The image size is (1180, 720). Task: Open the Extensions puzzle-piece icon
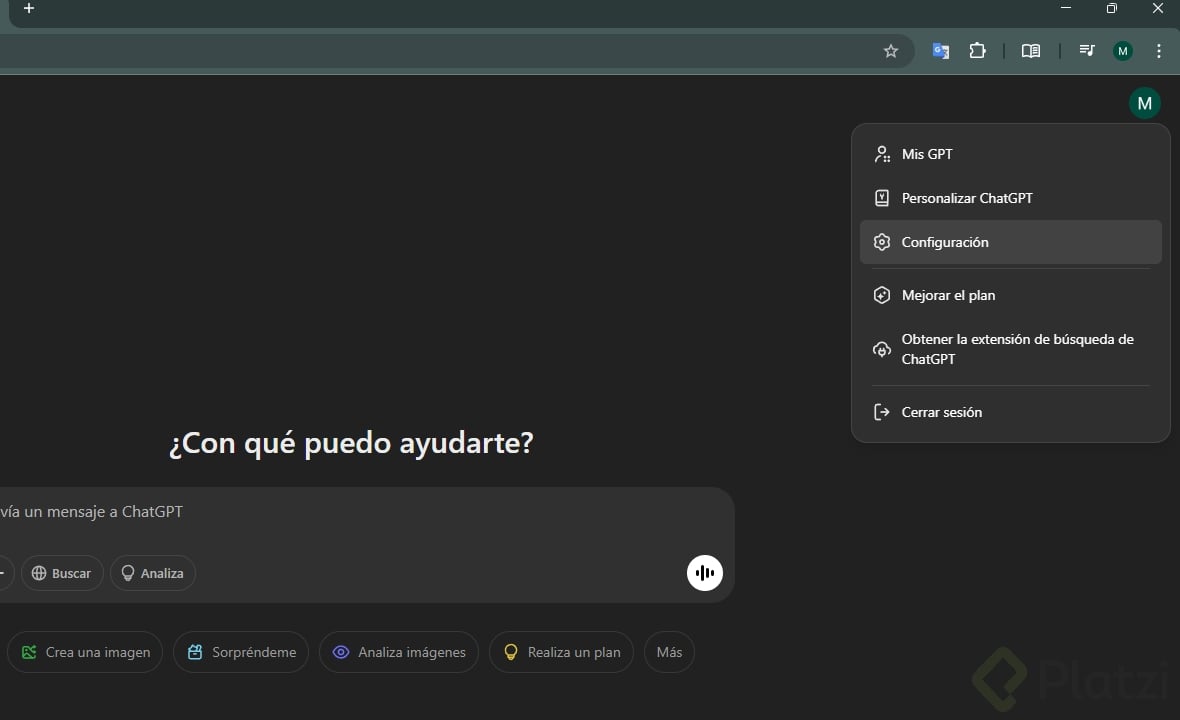978,50
